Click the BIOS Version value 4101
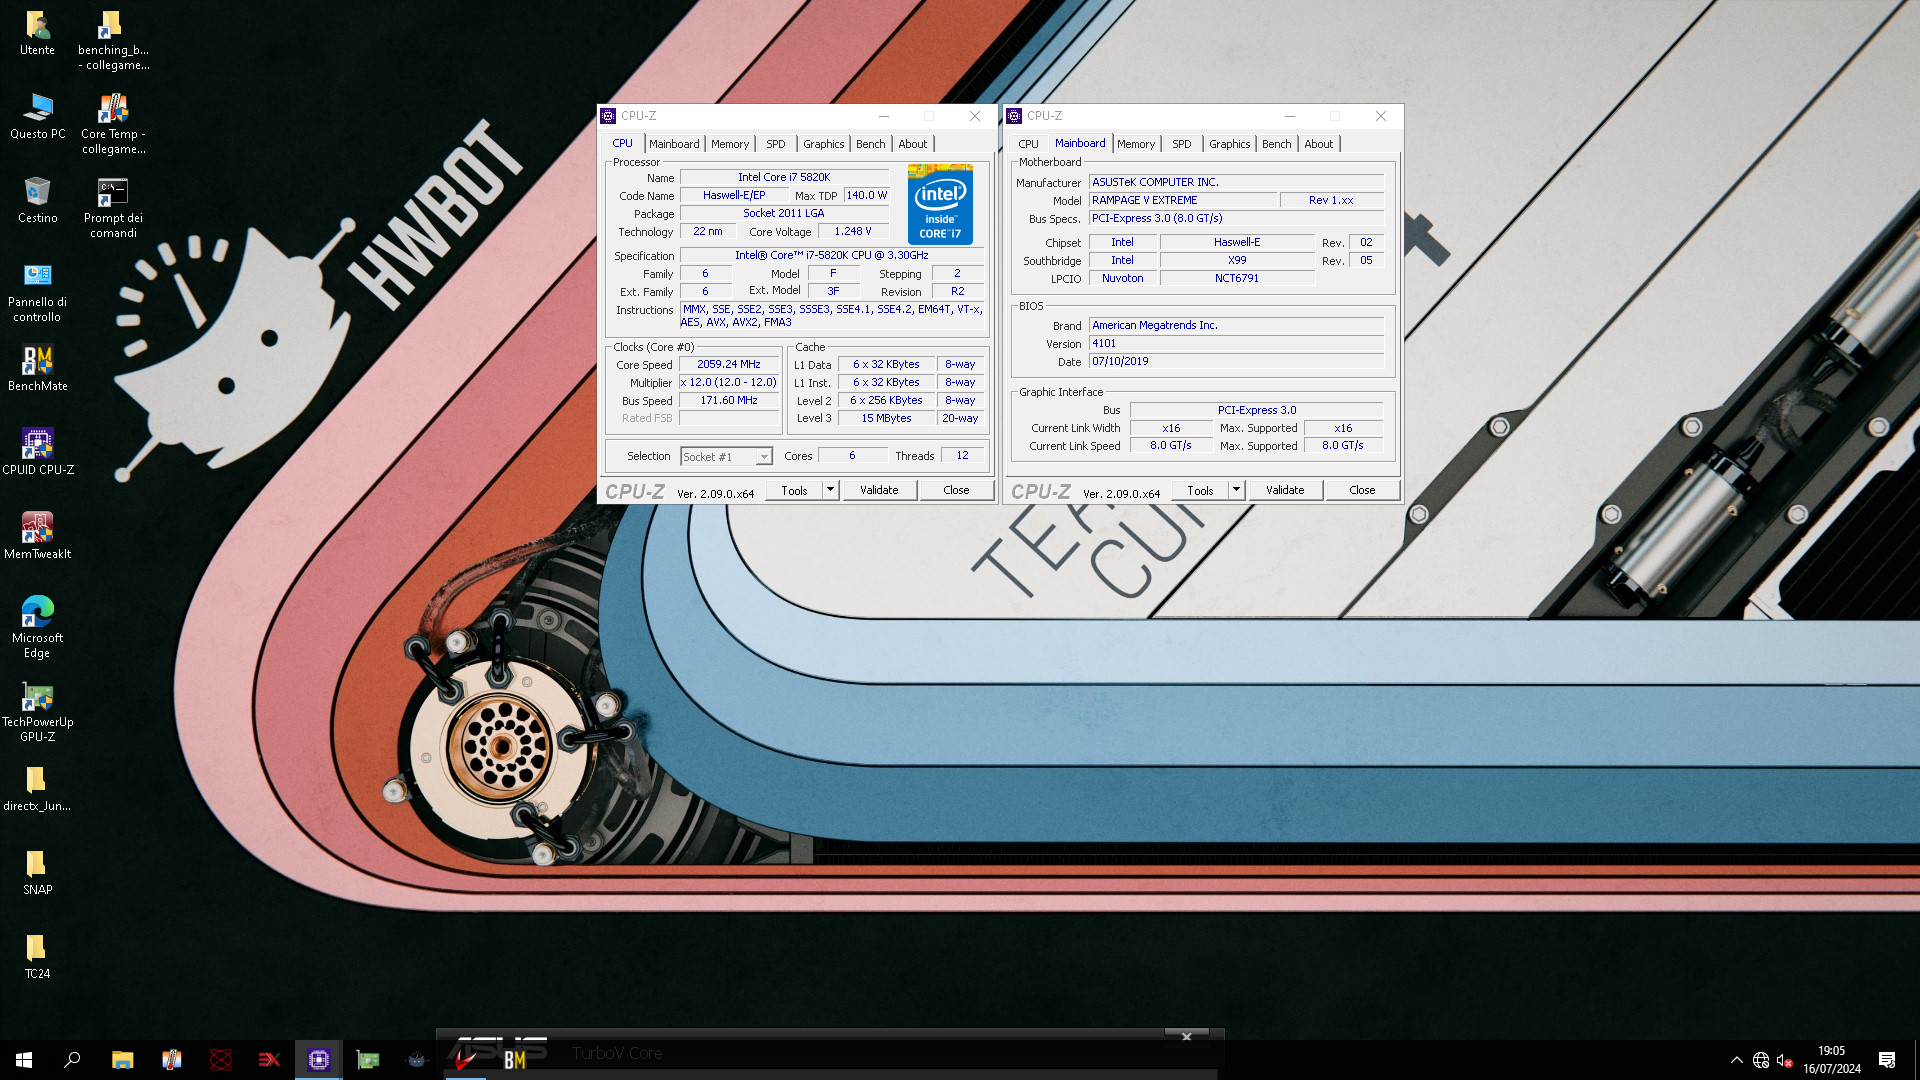The height and width of the screenshot is (1080, 1920). [1236, 343]
